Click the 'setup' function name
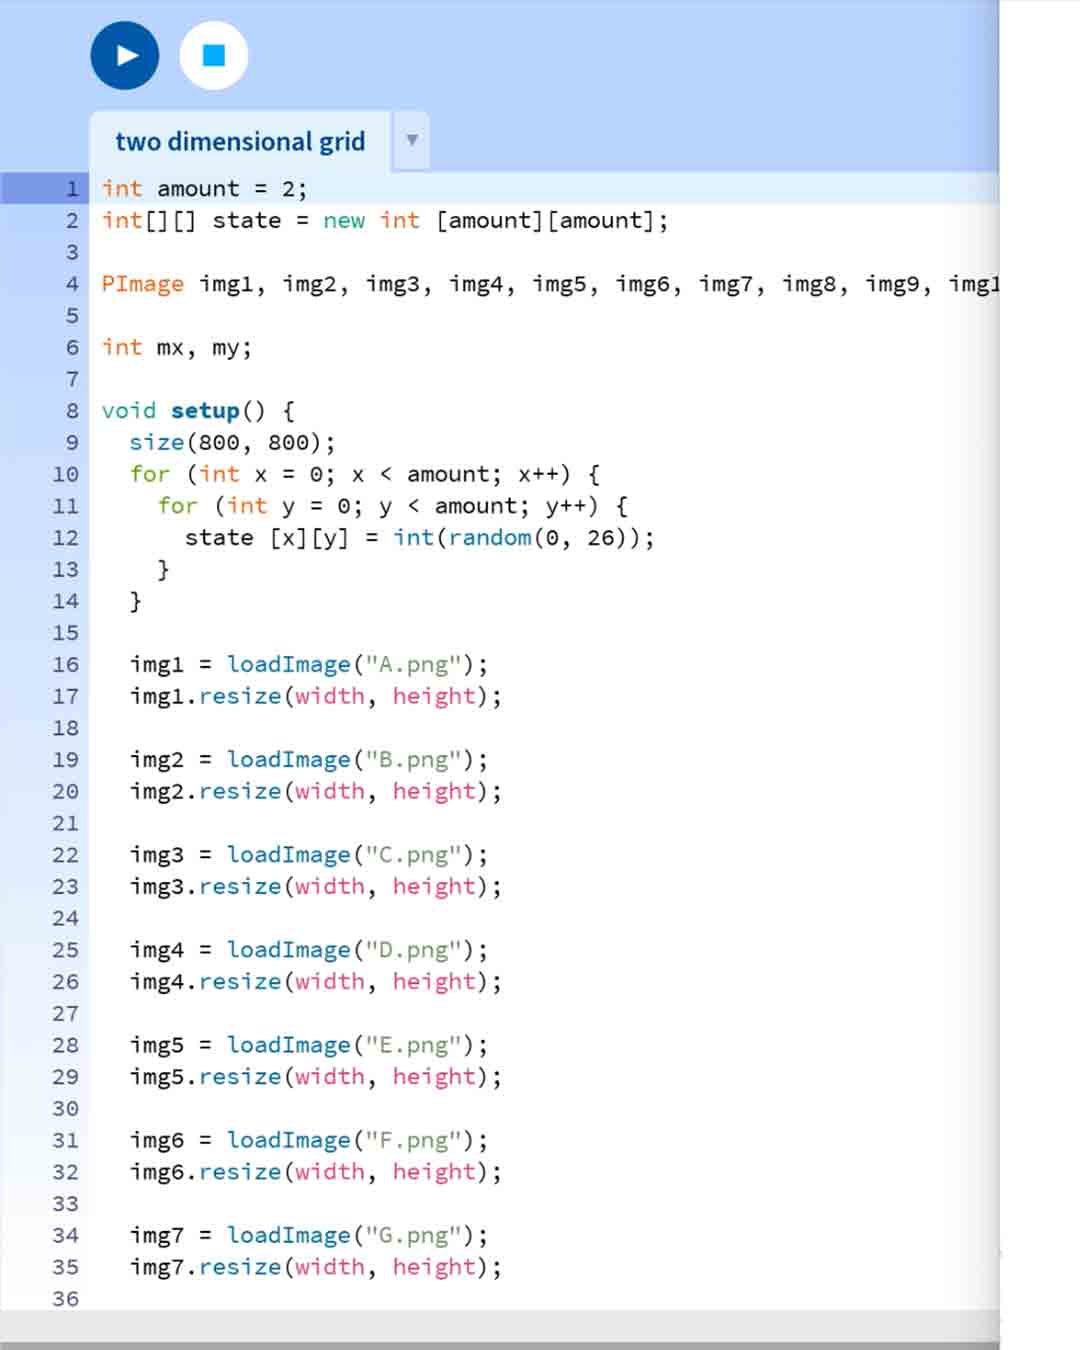This screenshot has height=1350, width=1080. coord(205,411)
